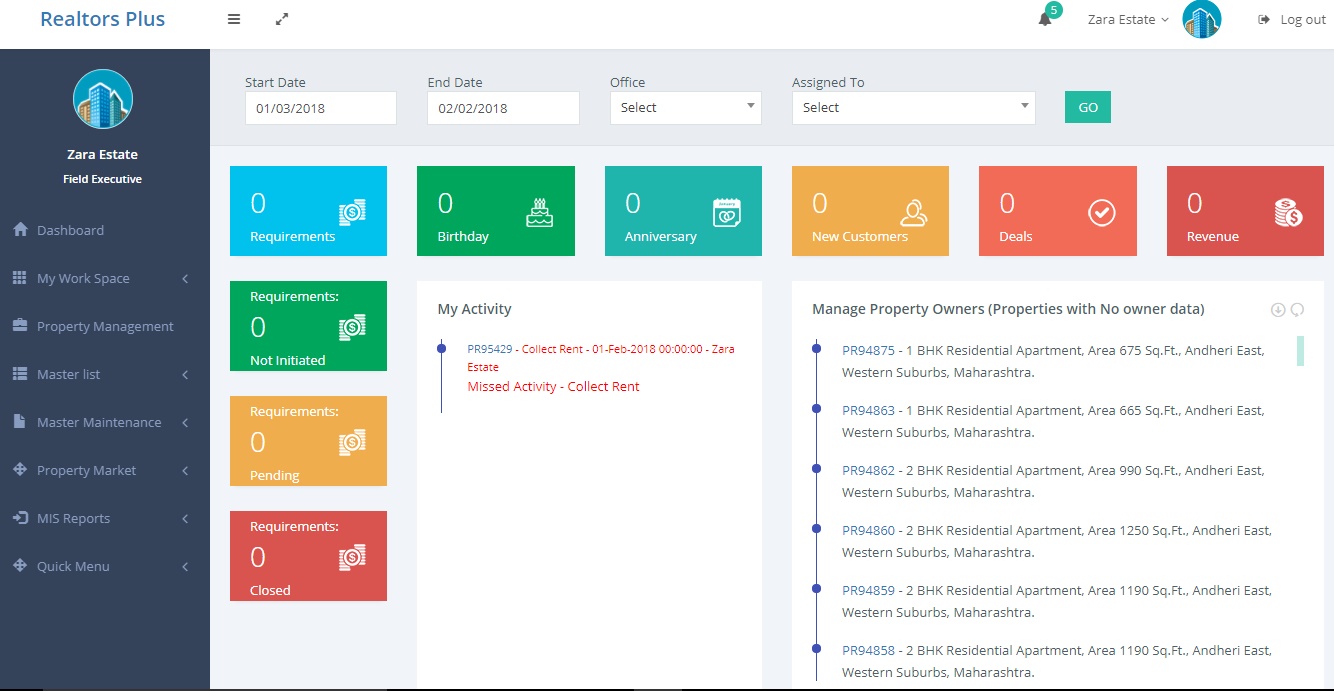Click the cake icon on Birthday card
The height and width of the screenshot is (691, 1334).
pos(539,211)
